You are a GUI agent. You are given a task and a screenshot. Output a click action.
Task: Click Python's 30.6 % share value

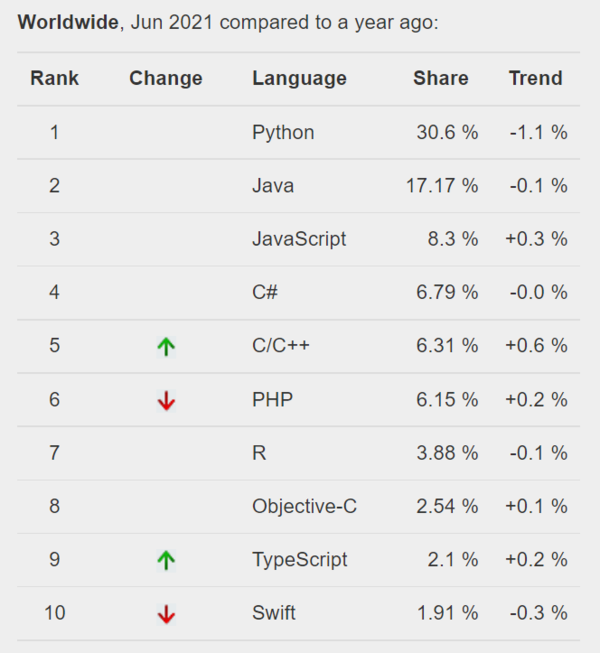447,132
